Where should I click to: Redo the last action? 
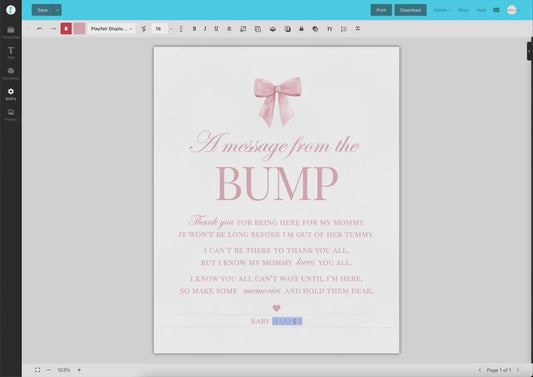53,29
